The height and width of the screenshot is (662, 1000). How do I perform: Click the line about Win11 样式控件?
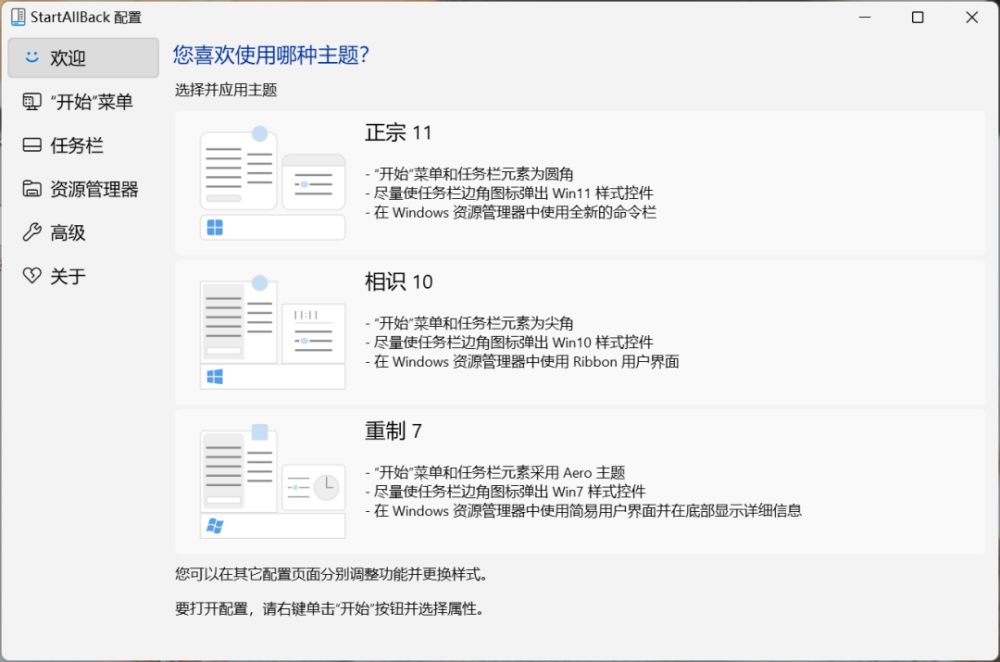(509, 193)
